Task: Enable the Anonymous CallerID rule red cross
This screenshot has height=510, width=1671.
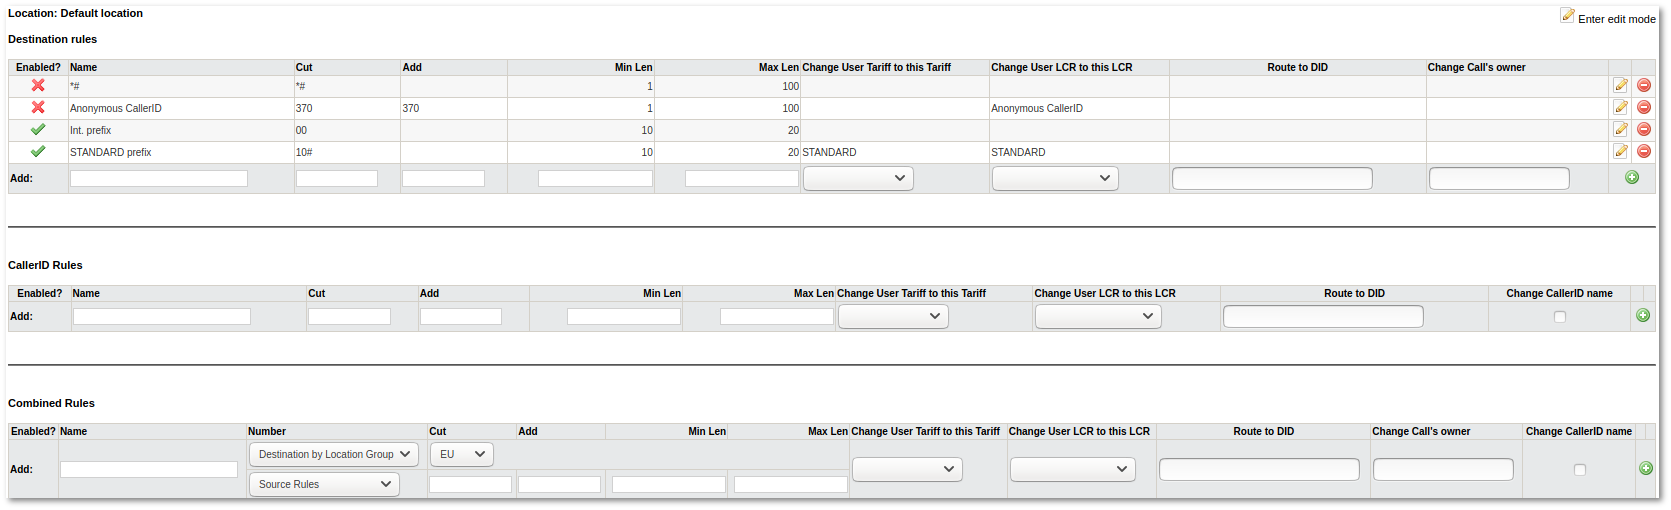Action: pos(38,108)
